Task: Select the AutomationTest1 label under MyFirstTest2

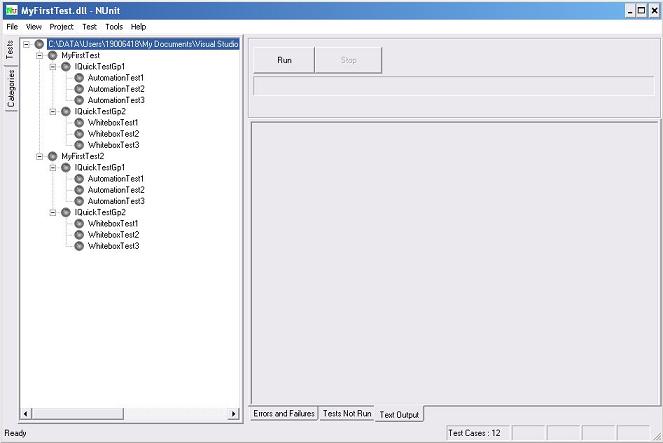Action: 116,179
